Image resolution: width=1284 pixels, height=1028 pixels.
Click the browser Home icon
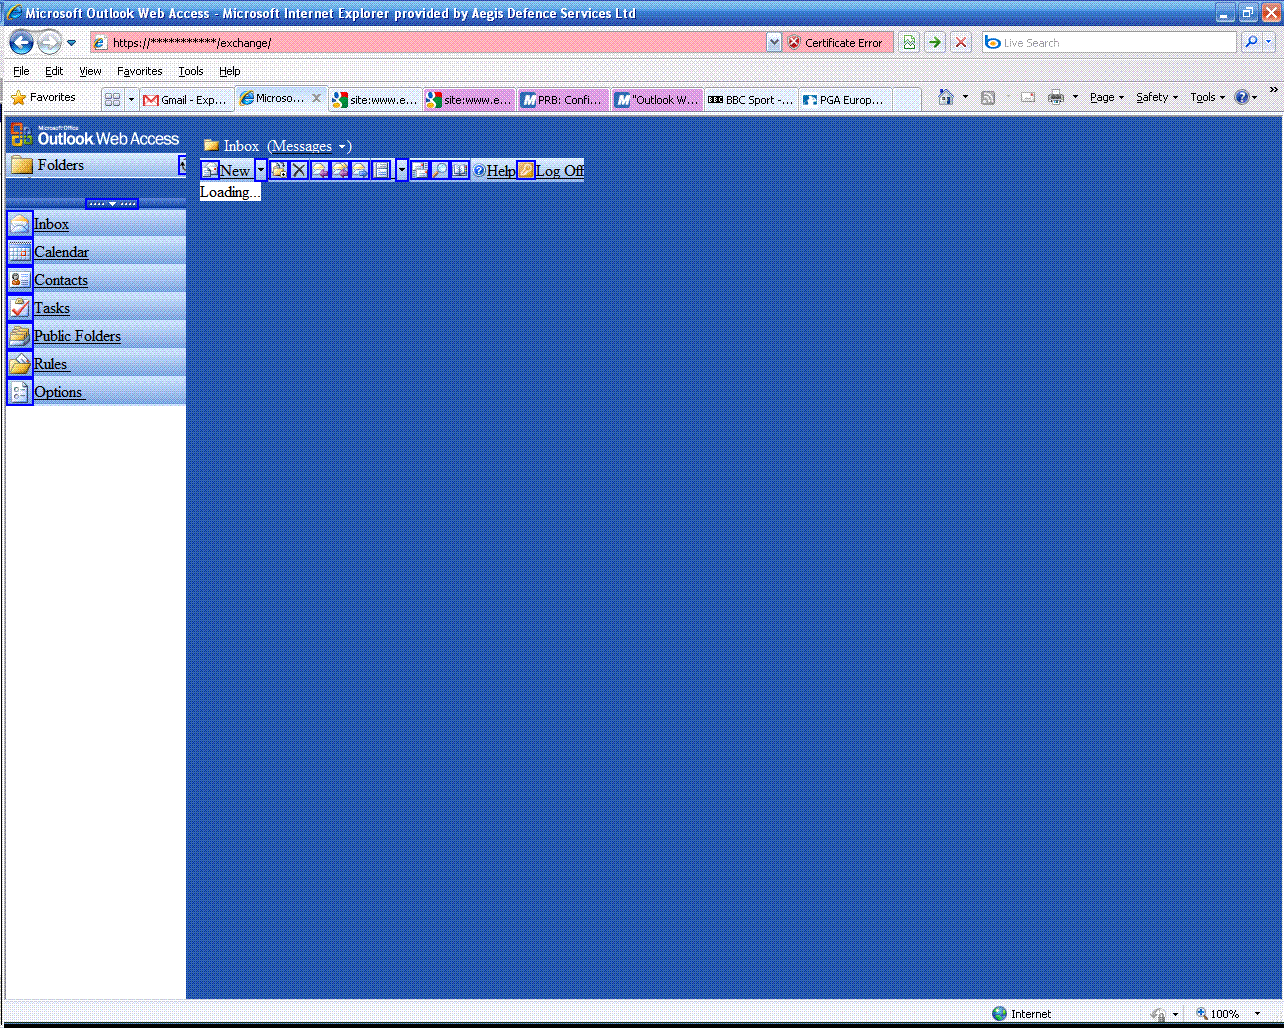click(946, 97)
